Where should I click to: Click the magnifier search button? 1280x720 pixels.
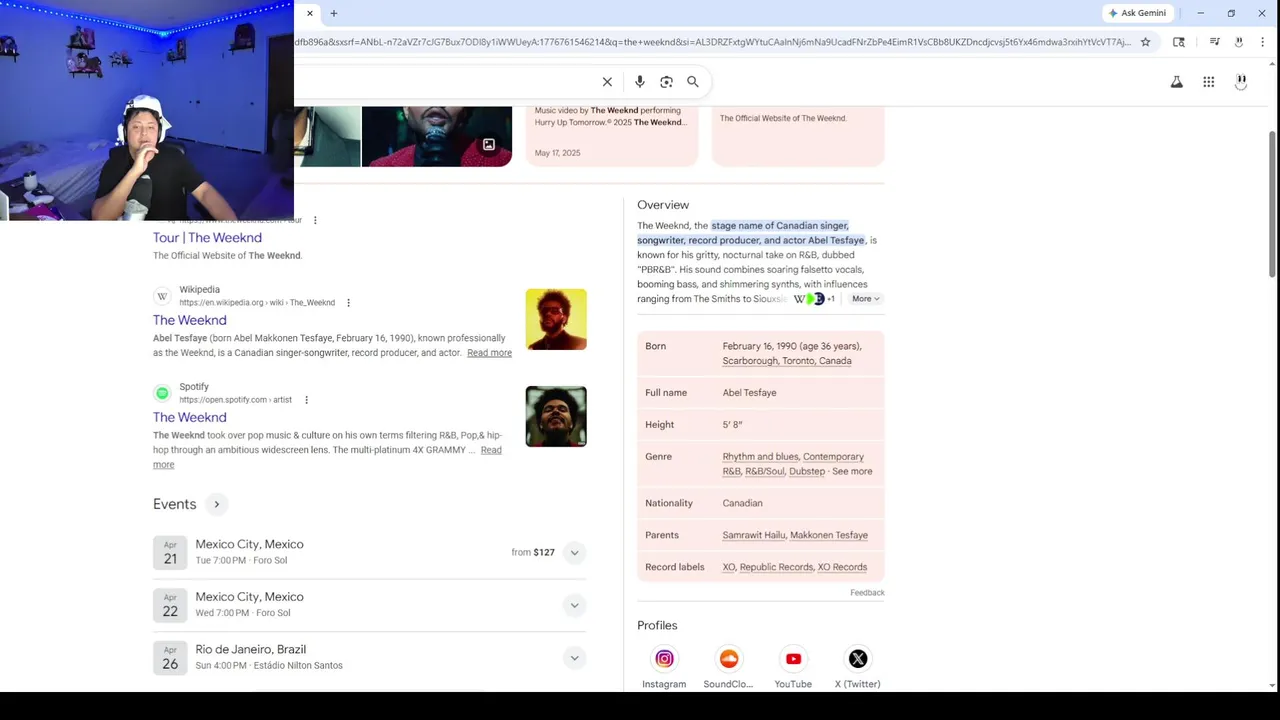click(693, 82)
